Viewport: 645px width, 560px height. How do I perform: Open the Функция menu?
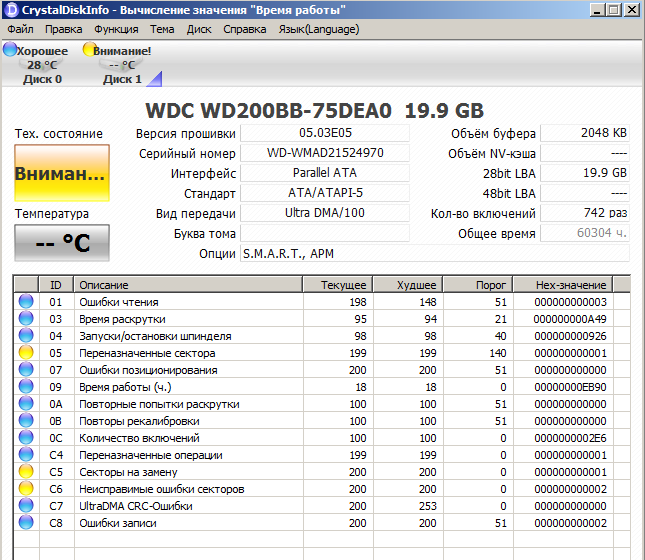click(x=116, y=29)
